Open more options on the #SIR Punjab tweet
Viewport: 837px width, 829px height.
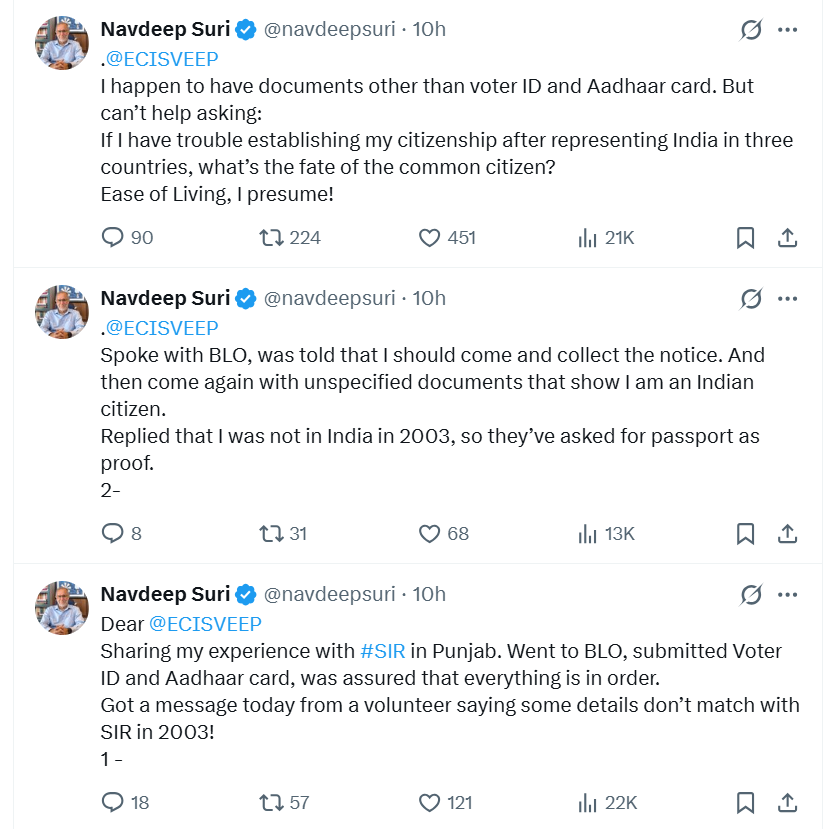coord(787,594)
